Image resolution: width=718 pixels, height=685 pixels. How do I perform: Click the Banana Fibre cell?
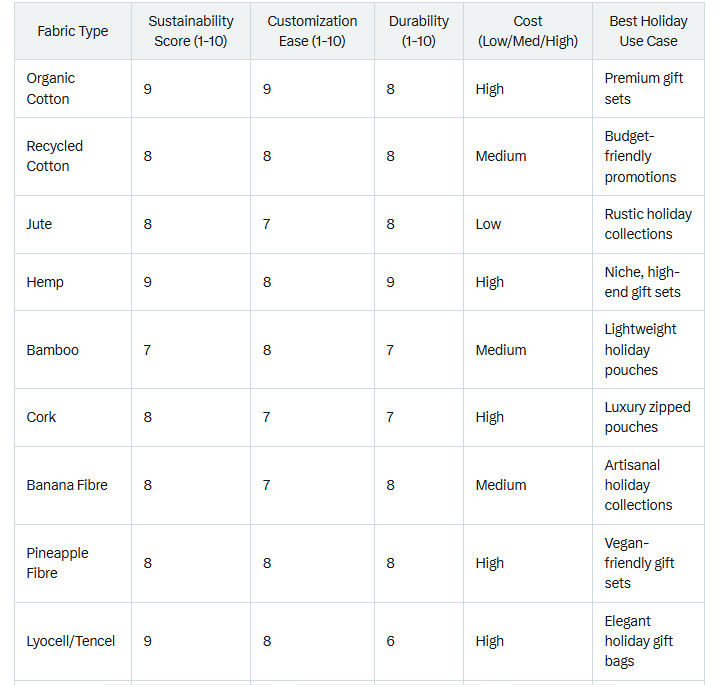tap(67, 485)
